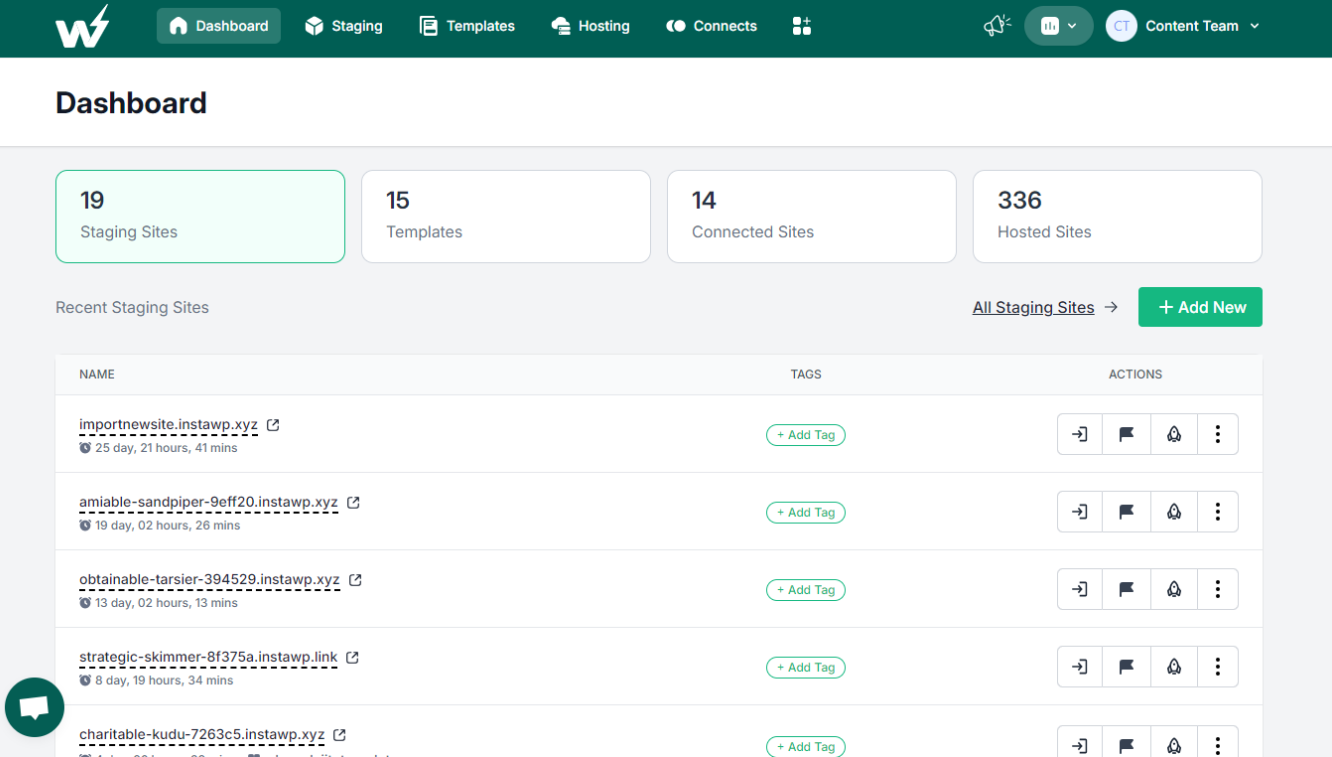Click the 'Recent Staging Sites' heading
Screen dimensions: 1332x757
[x=132, y=308]
